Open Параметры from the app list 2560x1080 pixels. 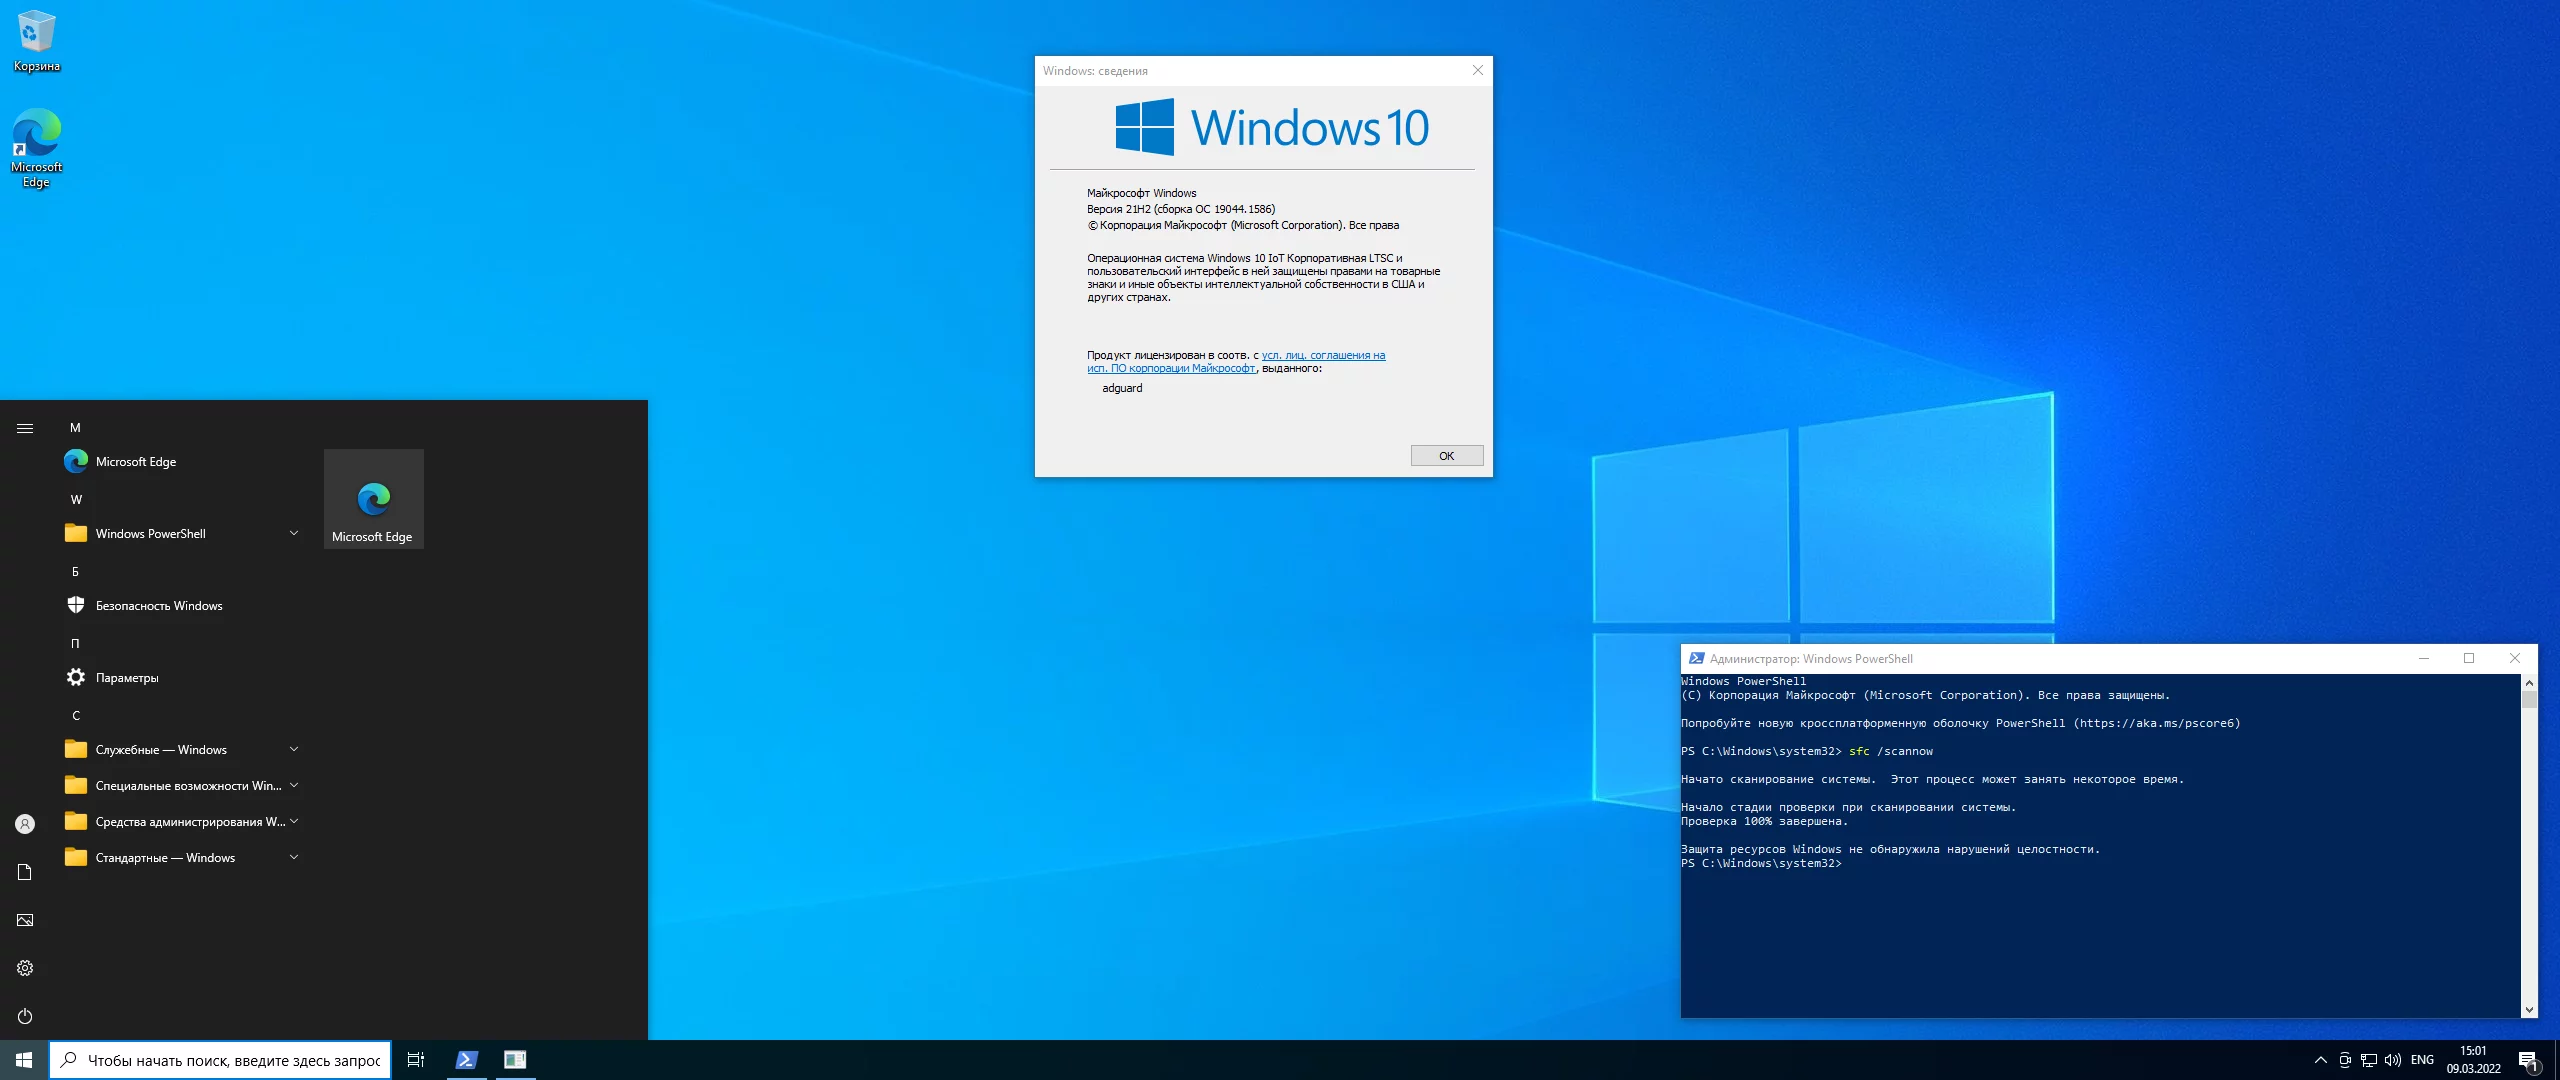tap(127, 678)
